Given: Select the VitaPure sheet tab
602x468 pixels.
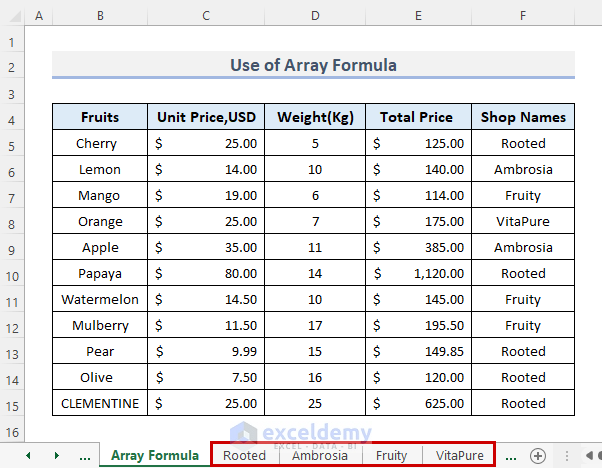Looking at the screenshot, I should [x=460, y=455].
